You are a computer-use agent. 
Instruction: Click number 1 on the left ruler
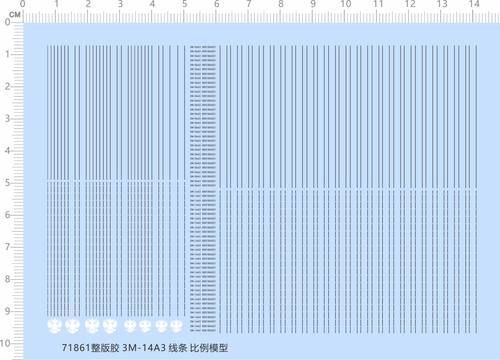click(x=7, y=54)
